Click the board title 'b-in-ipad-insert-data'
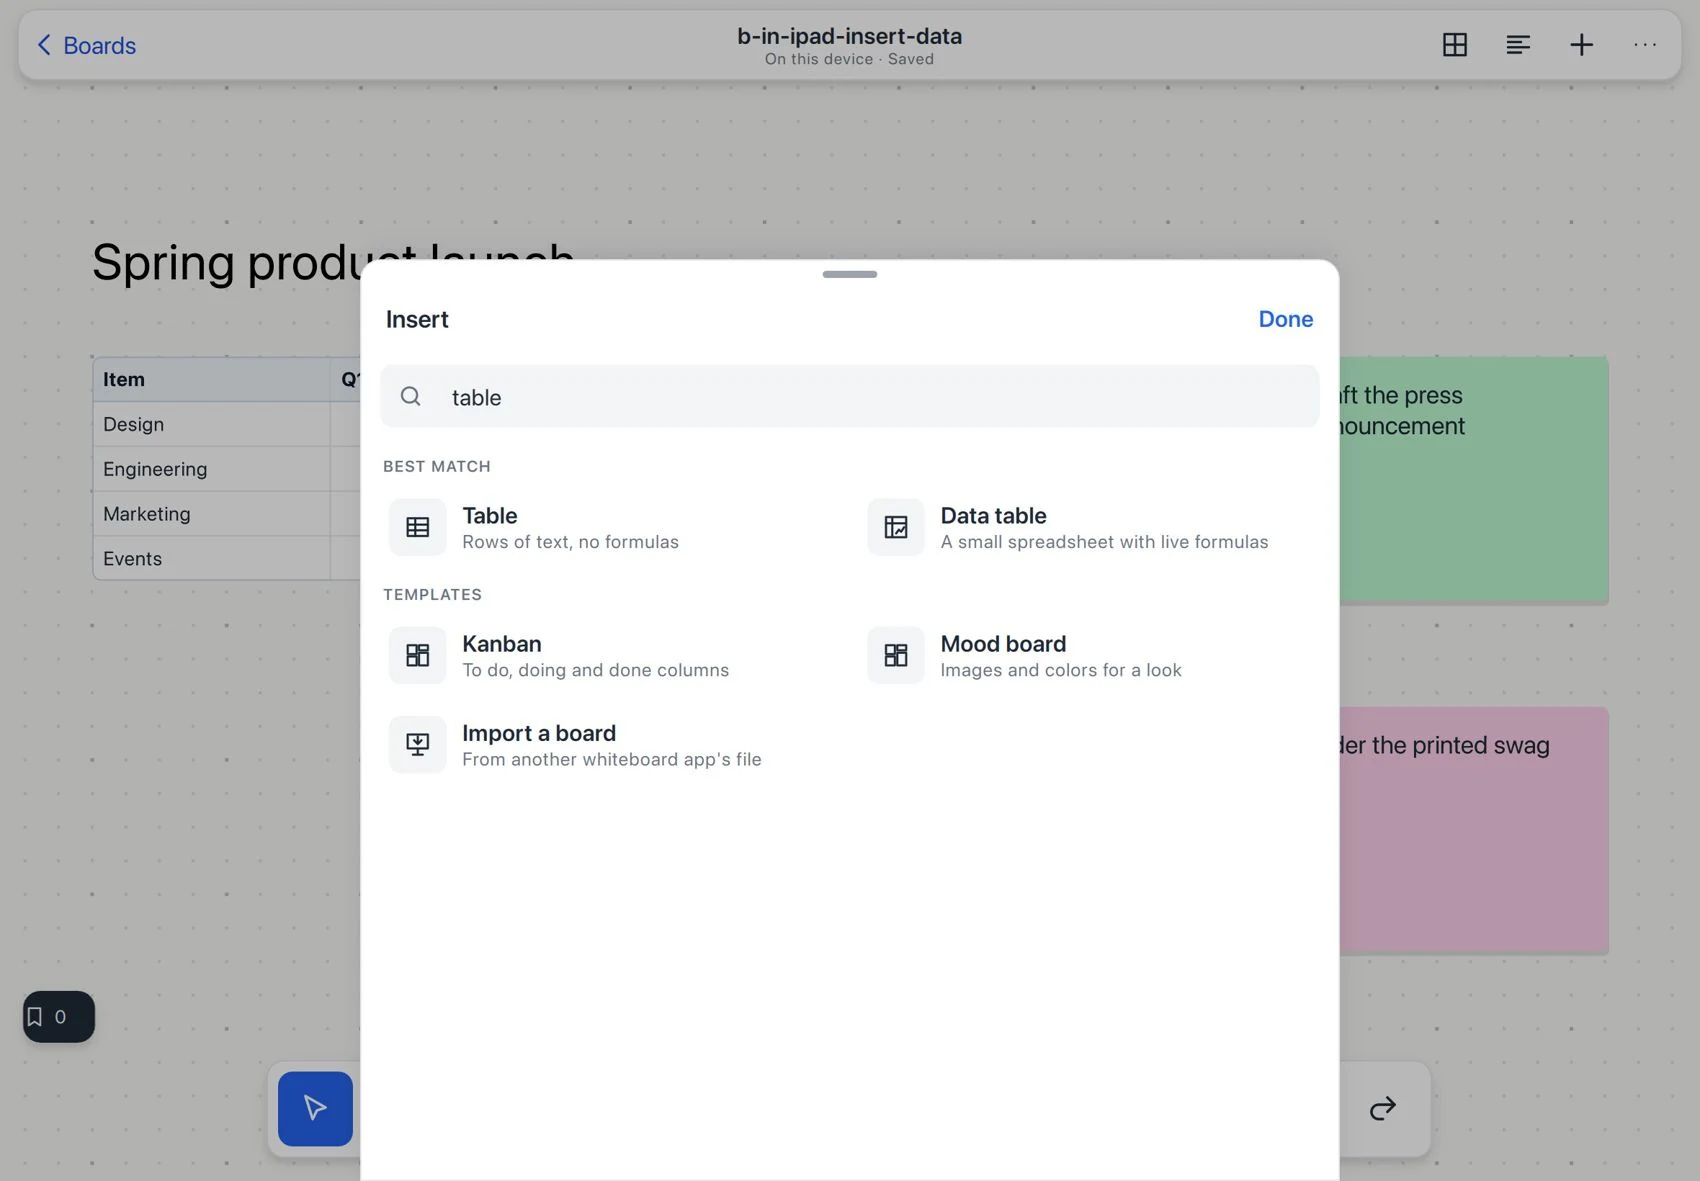 pyautogui.click(x=849, y=36)
